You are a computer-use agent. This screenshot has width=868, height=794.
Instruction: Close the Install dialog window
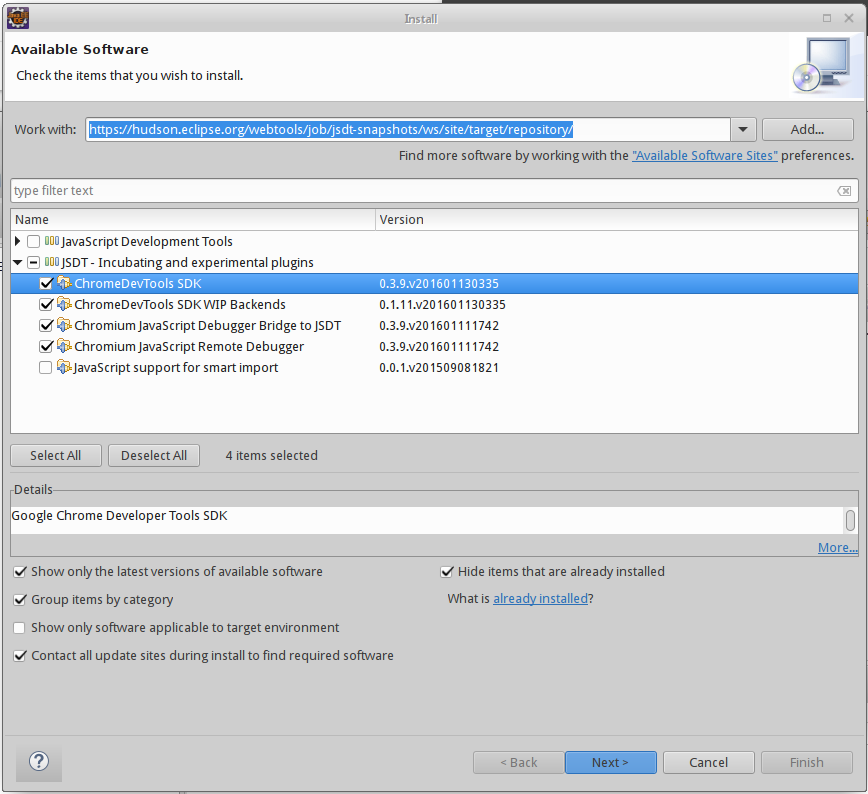click(849, 18)
